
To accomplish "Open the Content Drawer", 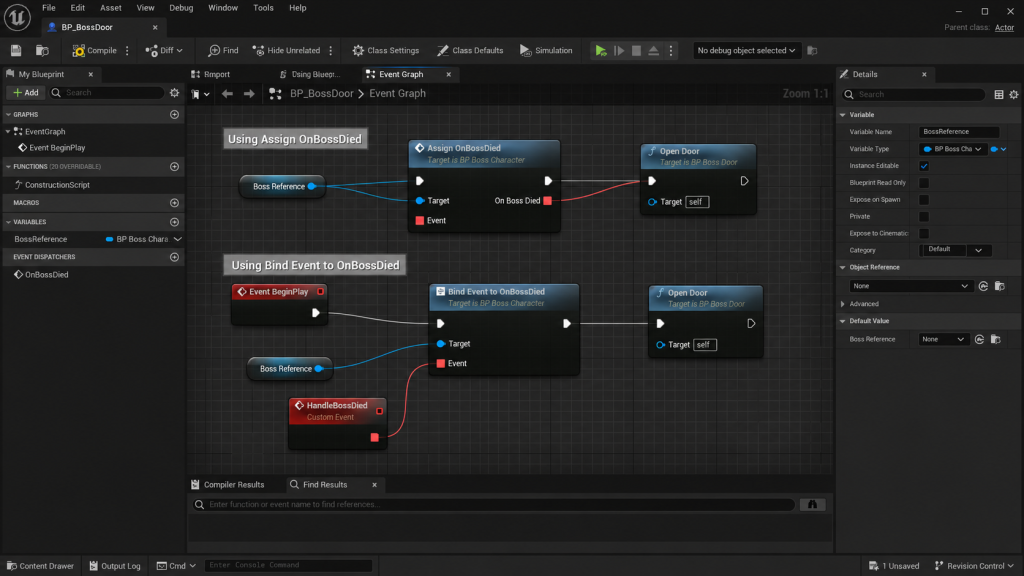I will 40,566.
